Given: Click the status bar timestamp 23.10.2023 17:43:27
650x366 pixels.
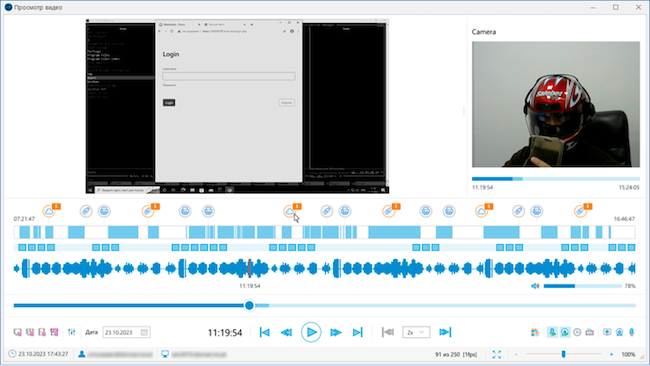Looking at the screenshot, I should click(43, 354).
